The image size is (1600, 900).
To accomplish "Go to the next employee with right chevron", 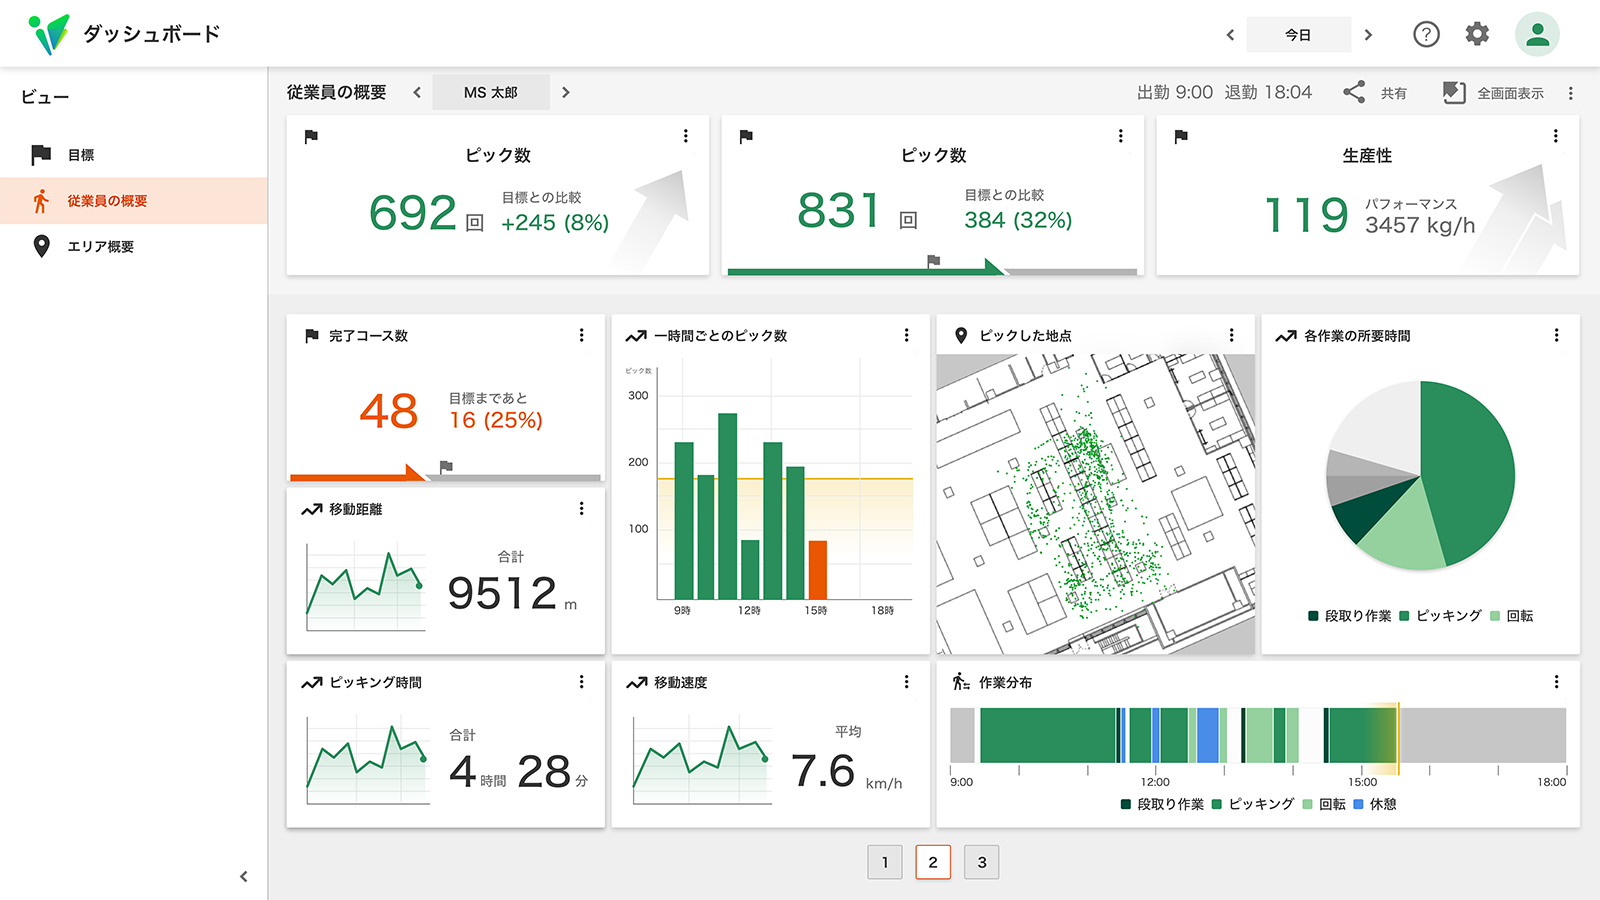I will point(566,92).
